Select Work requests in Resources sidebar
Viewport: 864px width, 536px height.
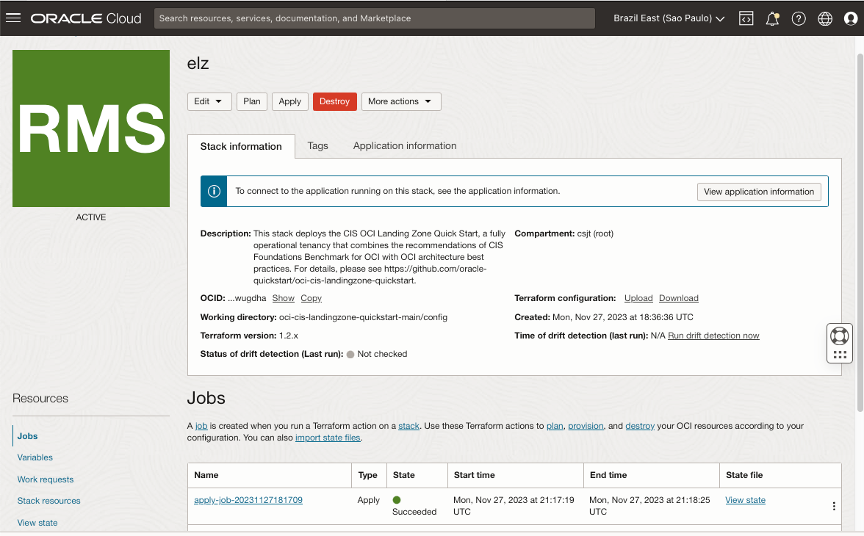pos(45,479)
